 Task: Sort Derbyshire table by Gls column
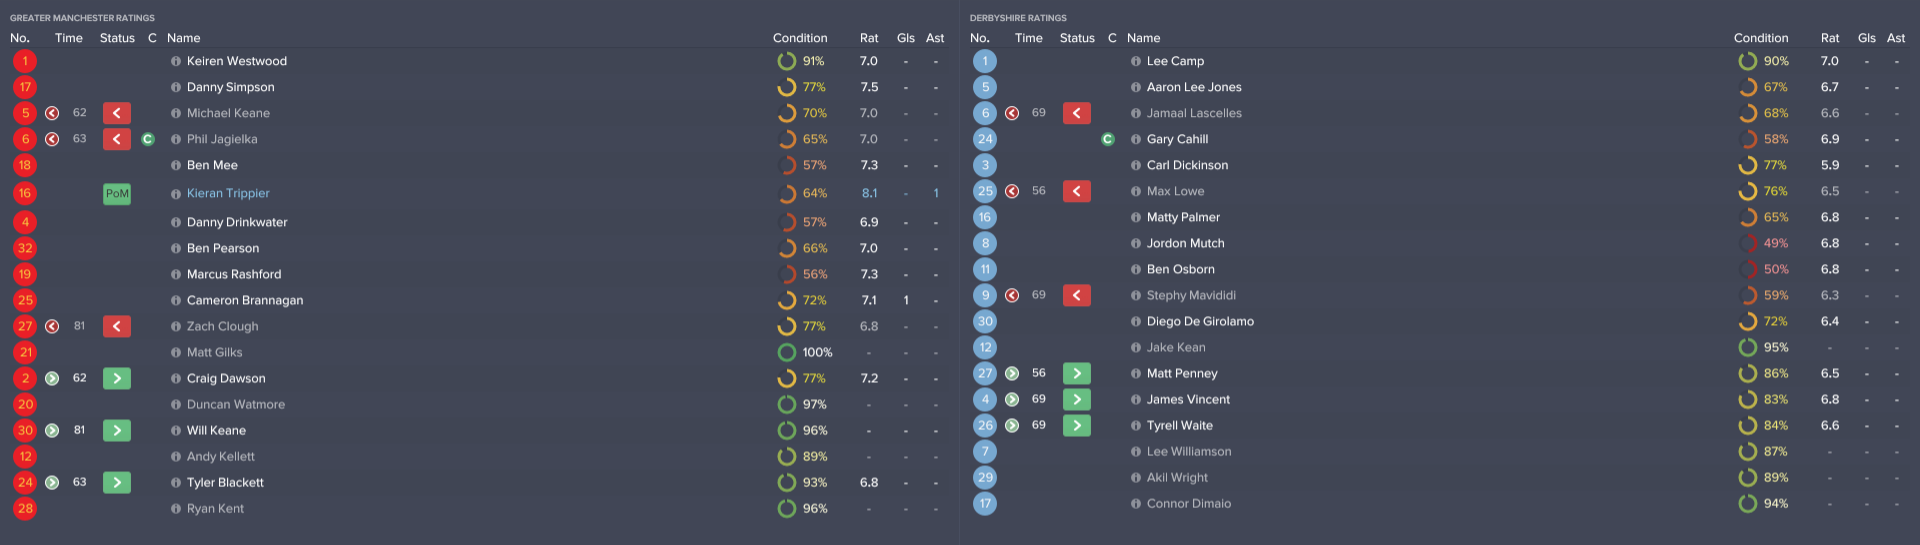[x=1867, y=38]
